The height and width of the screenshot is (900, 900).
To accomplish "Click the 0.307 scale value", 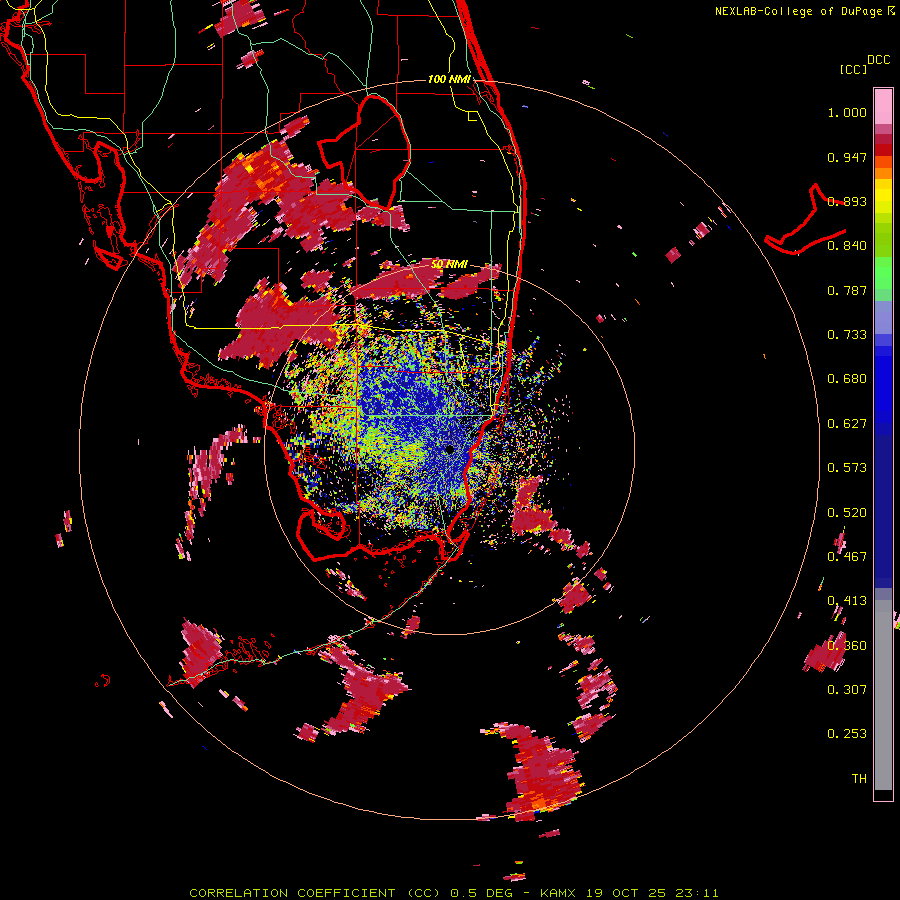I will coord(847,690).
